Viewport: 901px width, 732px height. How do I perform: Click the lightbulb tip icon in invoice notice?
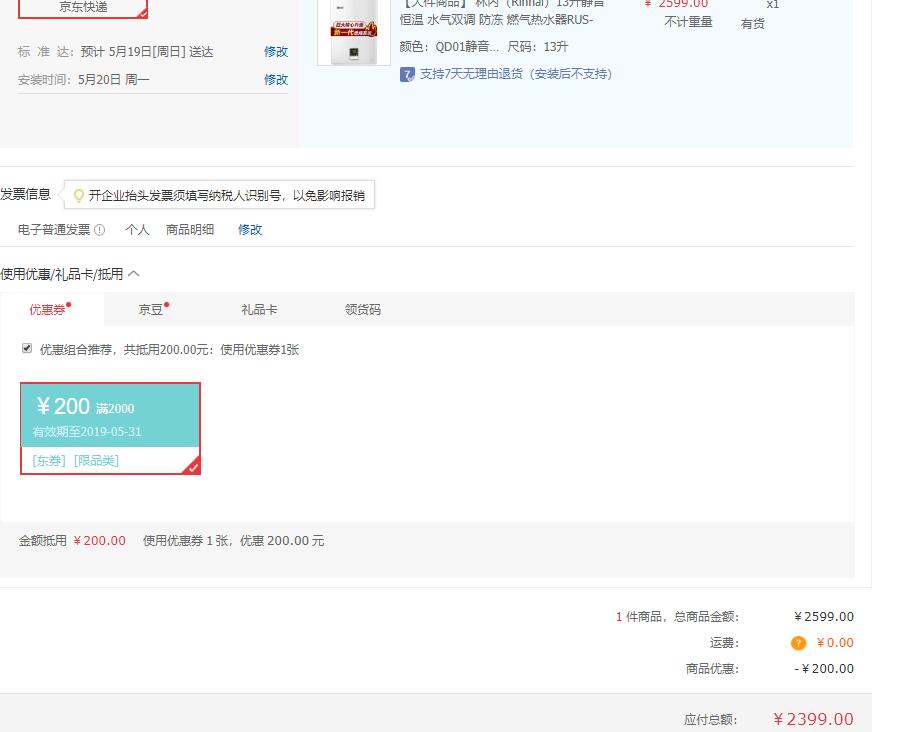pos(79,196)
